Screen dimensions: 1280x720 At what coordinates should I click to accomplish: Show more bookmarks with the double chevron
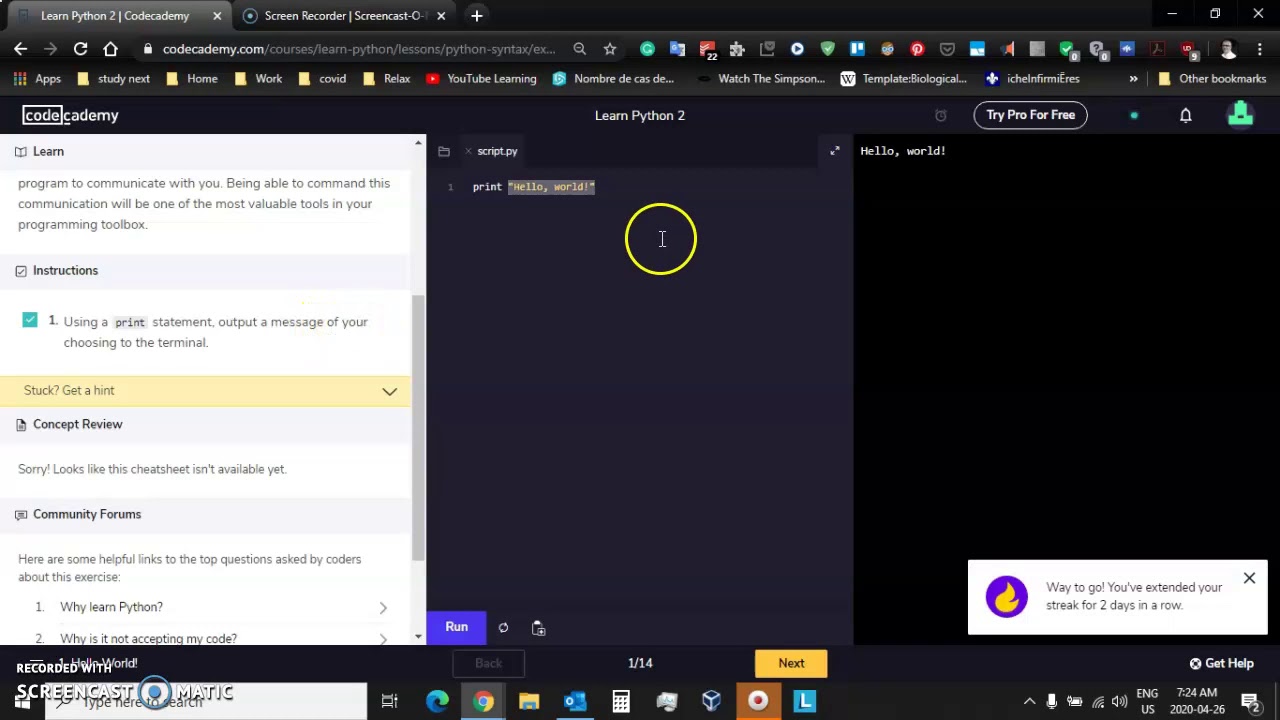click(1133, 78)
